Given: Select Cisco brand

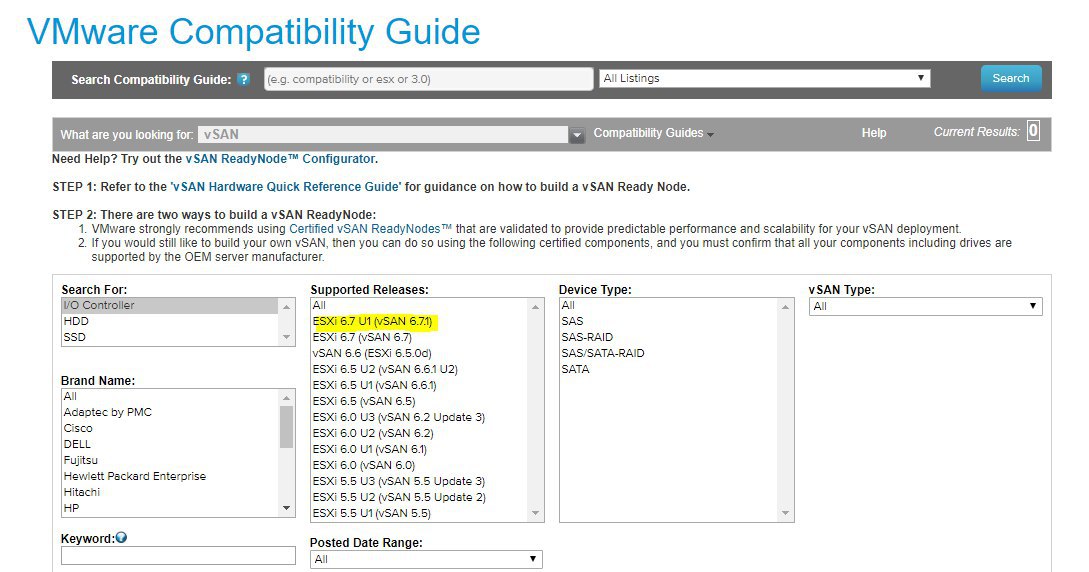Looking at the screenshot, I should click(169, 428).
